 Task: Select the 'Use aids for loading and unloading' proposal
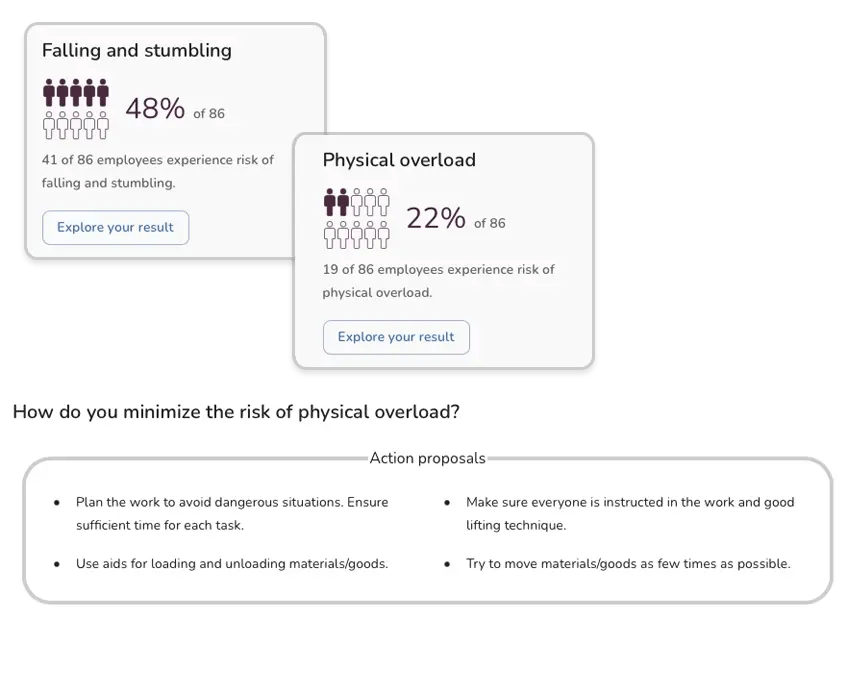232,564
